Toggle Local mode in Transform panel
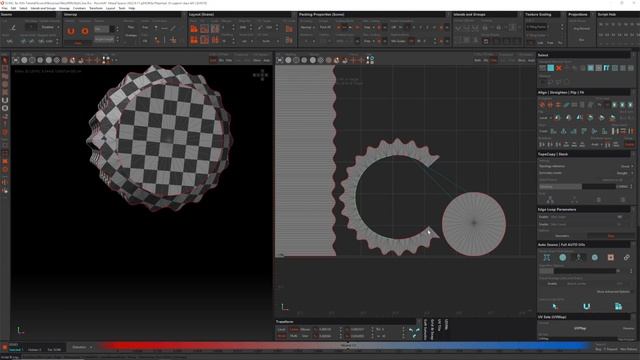 click(282, 329)
